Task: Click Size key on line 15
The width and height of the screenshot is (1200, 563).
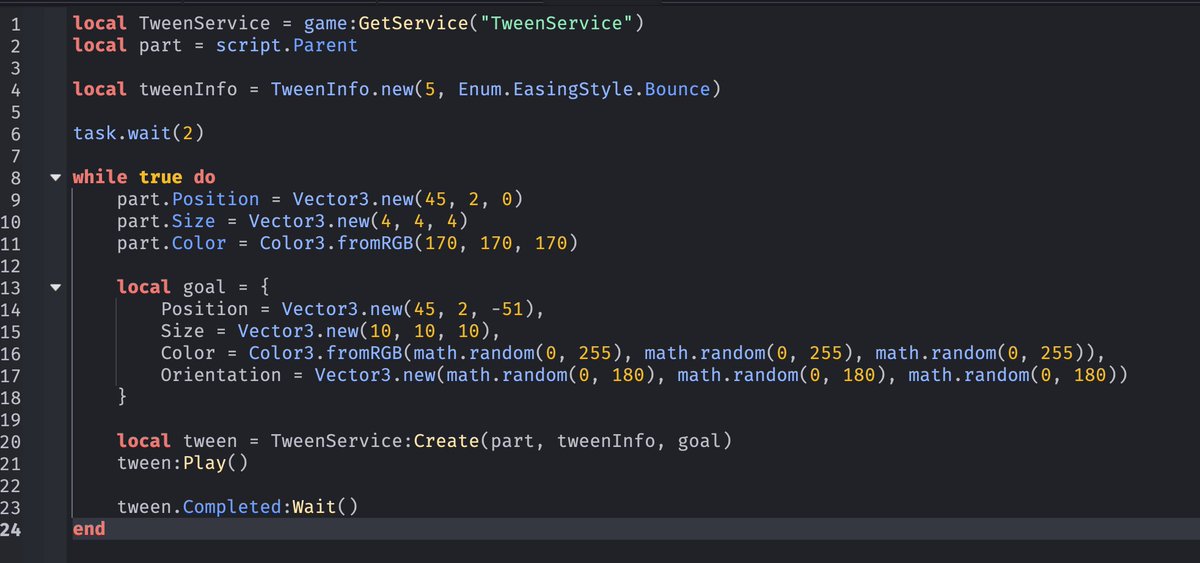Action: [183, 331]
